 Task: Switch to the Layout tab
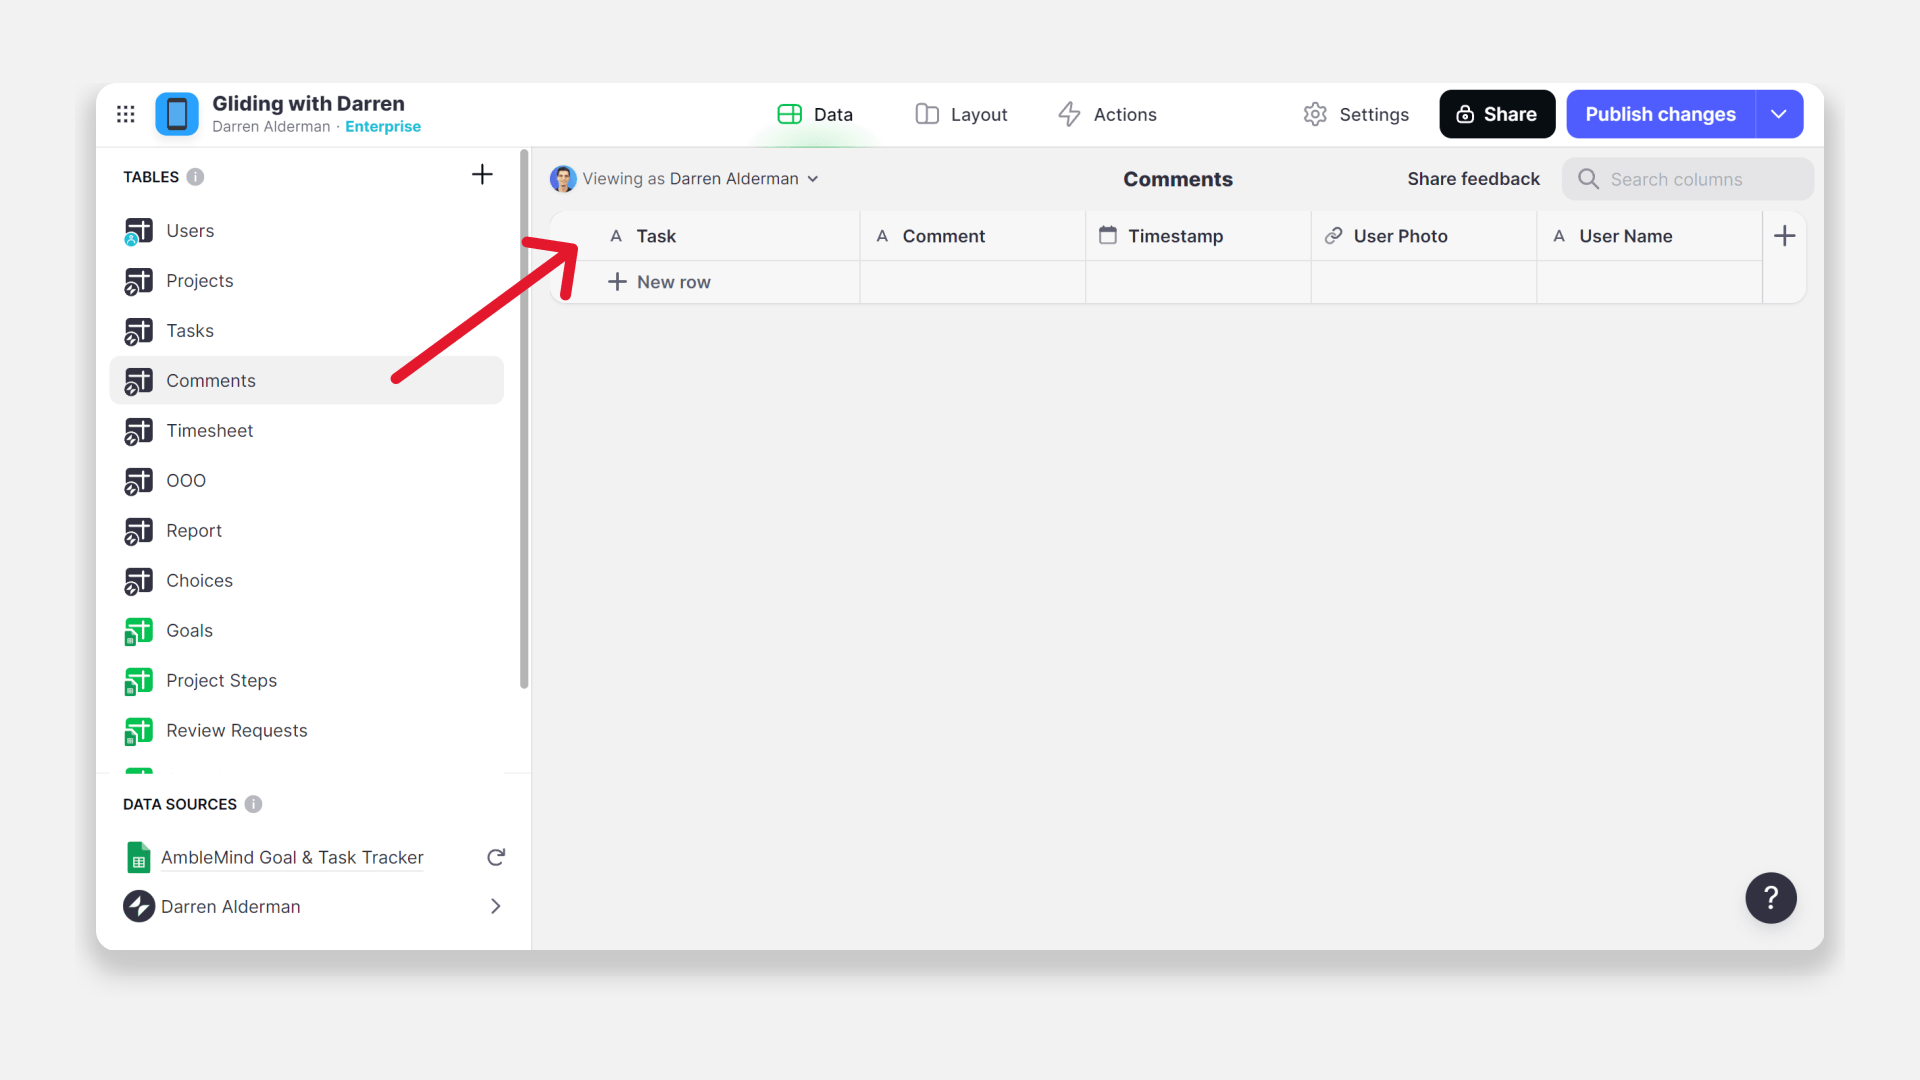(961, 114)
